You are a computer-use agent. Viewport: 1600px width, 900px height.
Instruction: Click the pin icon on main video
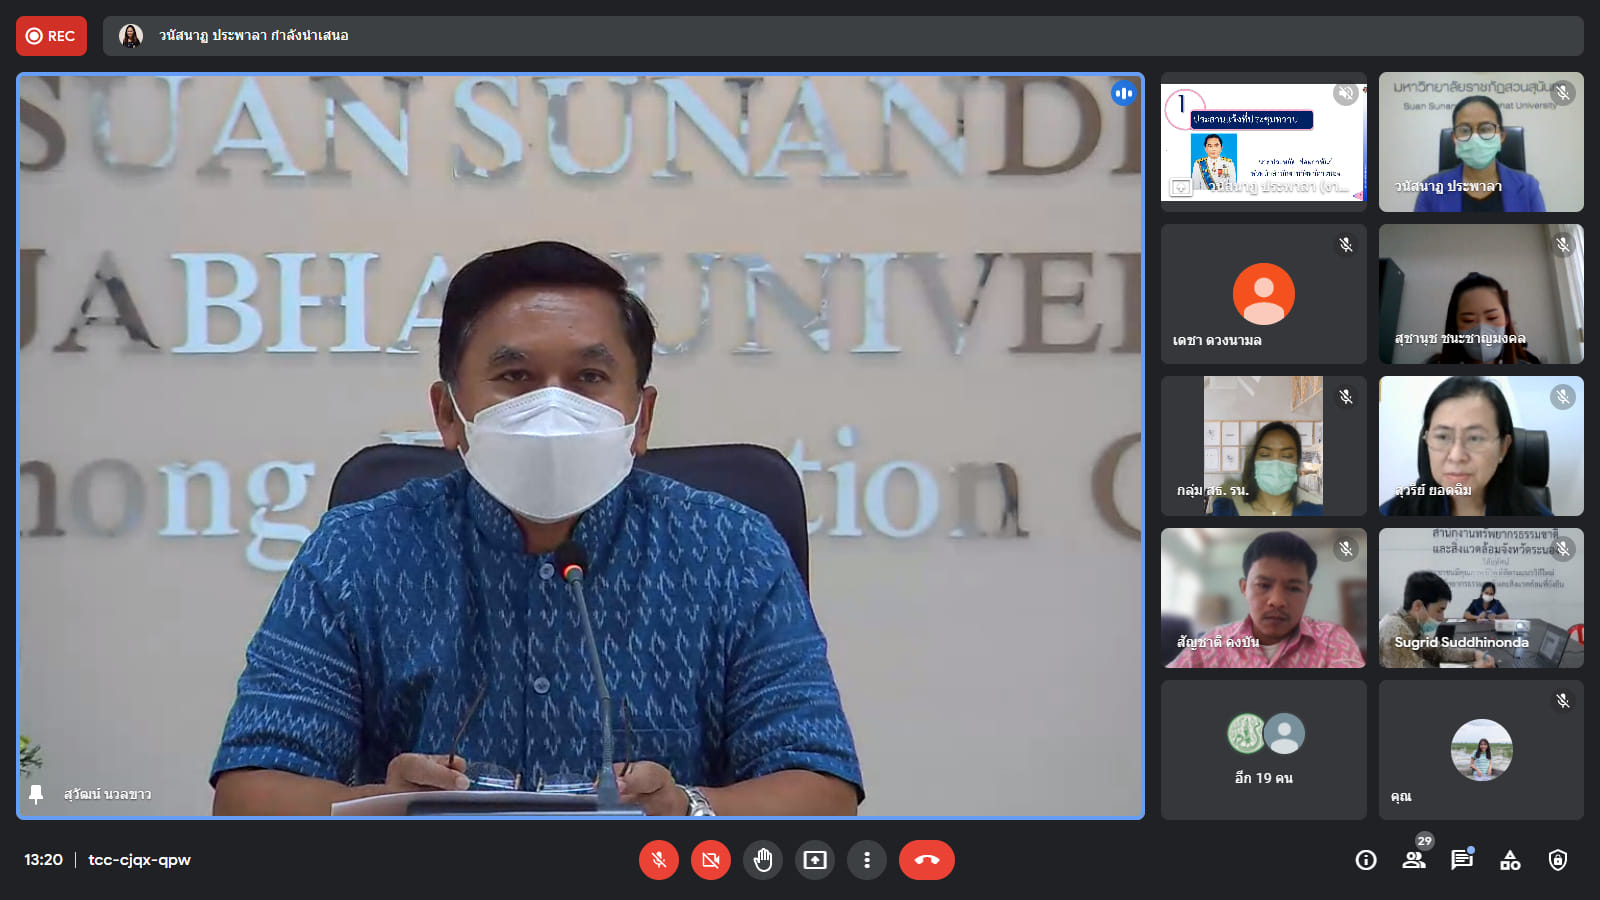(x=36, y=794)
